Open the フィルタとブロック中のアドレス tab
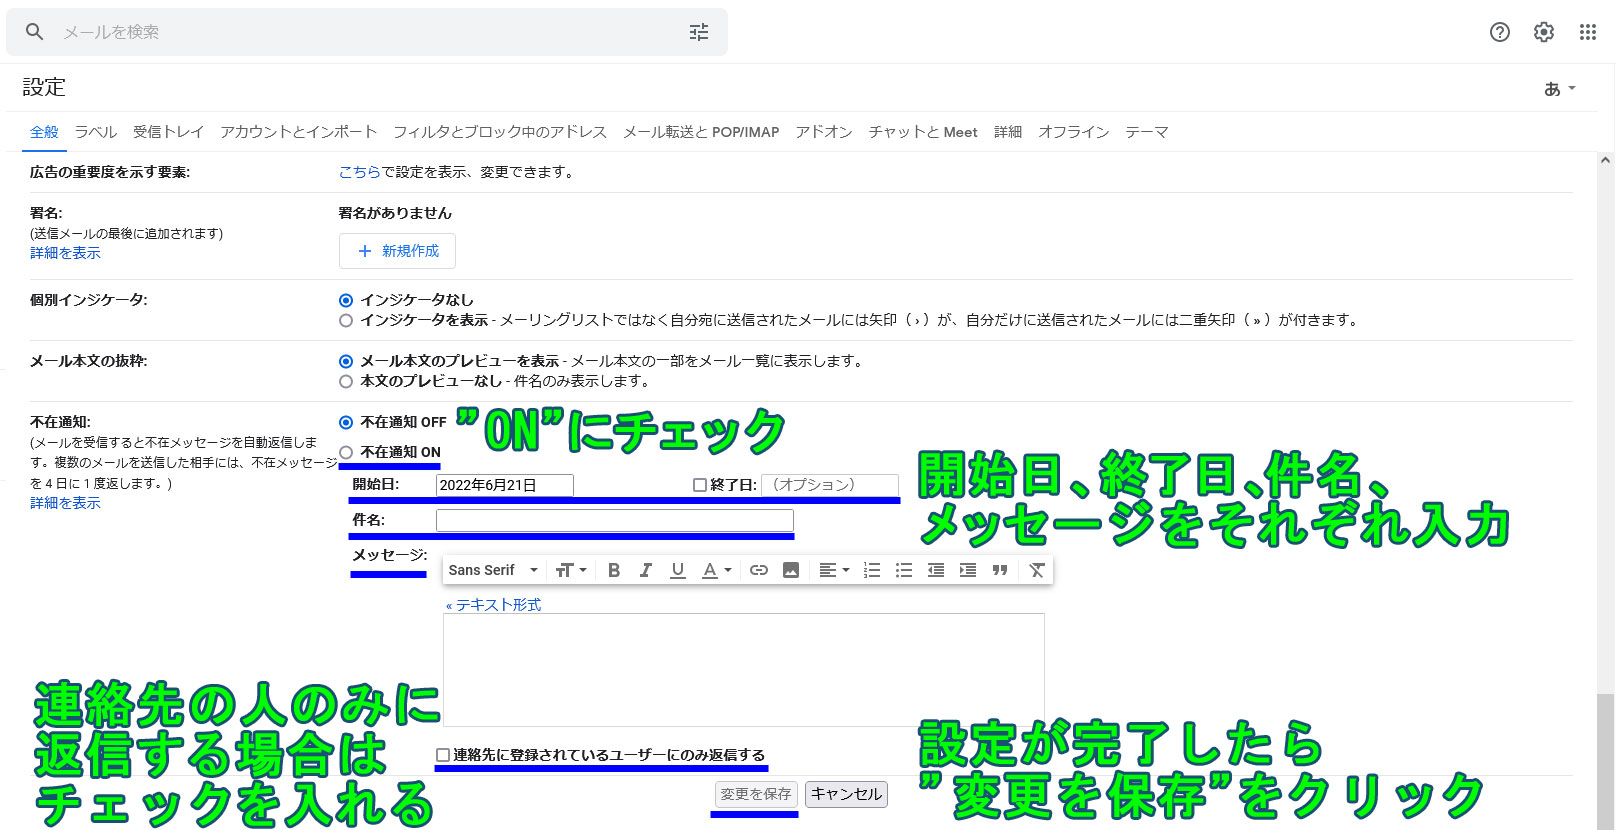 500,132
